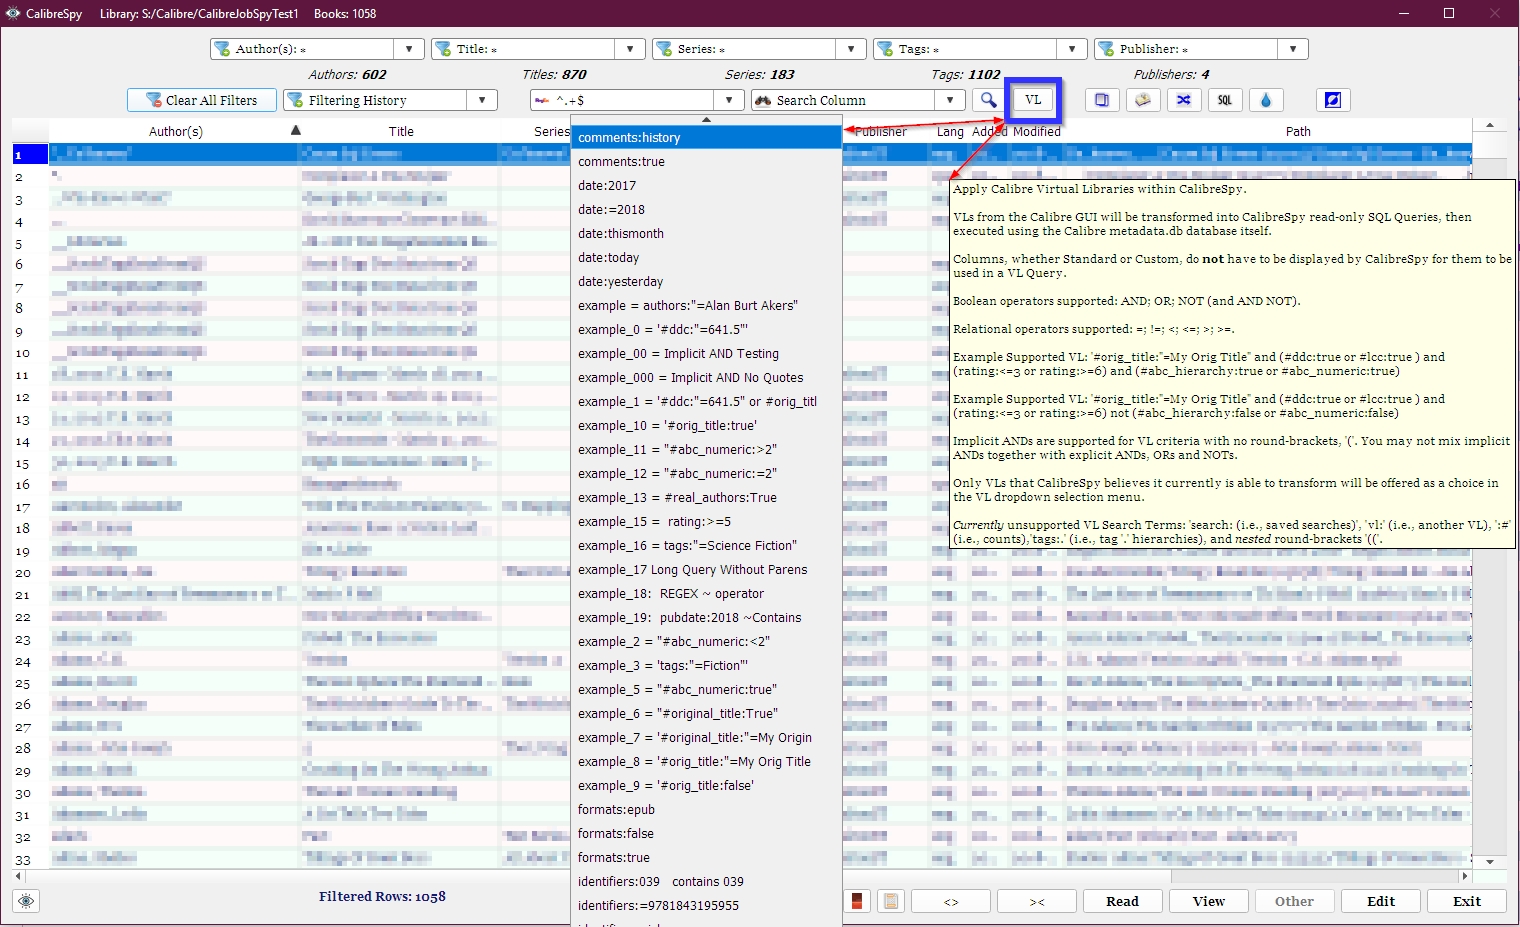Open the VL virtual libraries button

(x=1033, y=100)
